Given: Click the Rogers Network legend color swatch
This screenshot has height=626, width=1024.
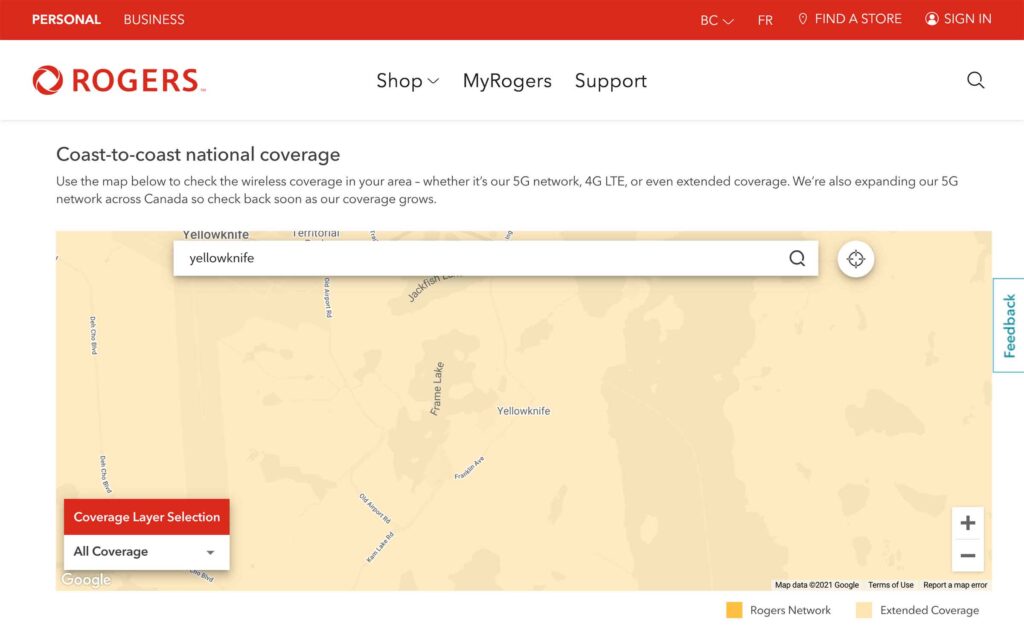Looking at the screenshot, I should coord(734,610).
